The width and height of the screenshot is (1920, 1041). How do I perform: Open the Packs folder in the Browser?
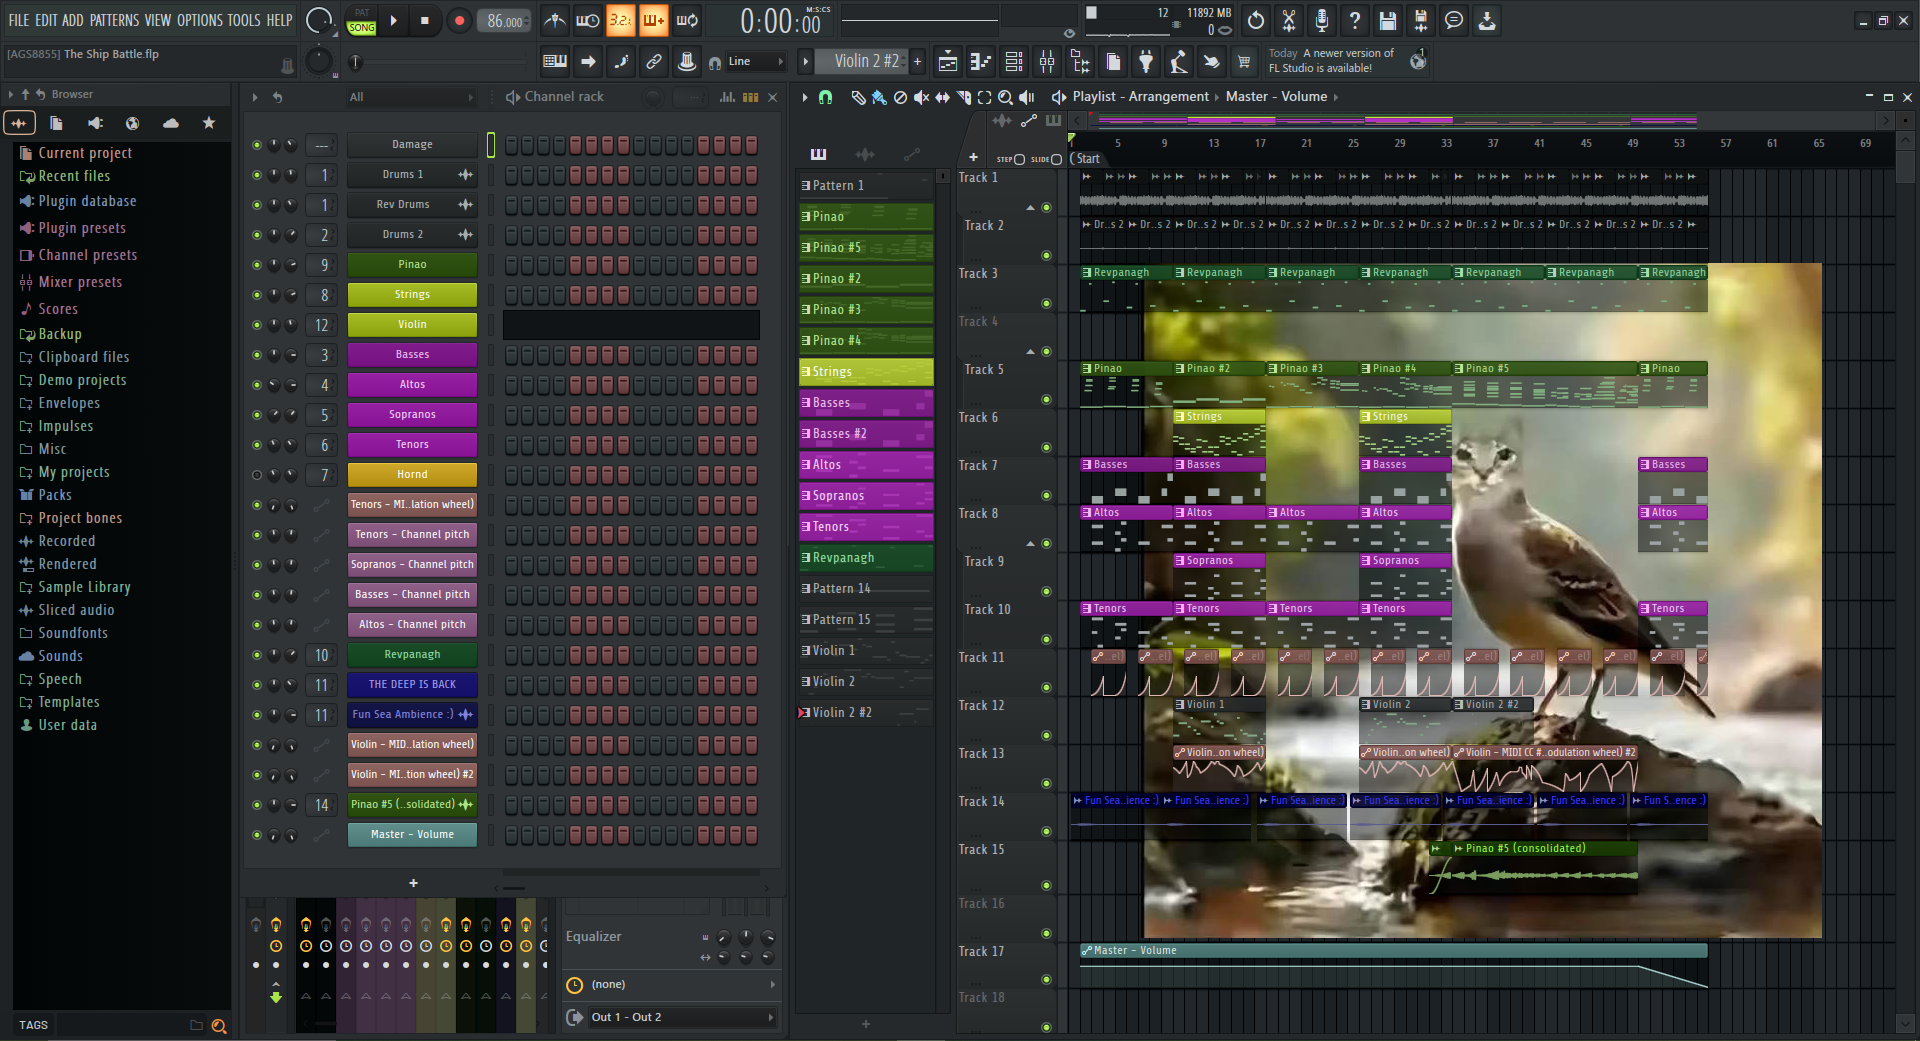coord(55,495)
